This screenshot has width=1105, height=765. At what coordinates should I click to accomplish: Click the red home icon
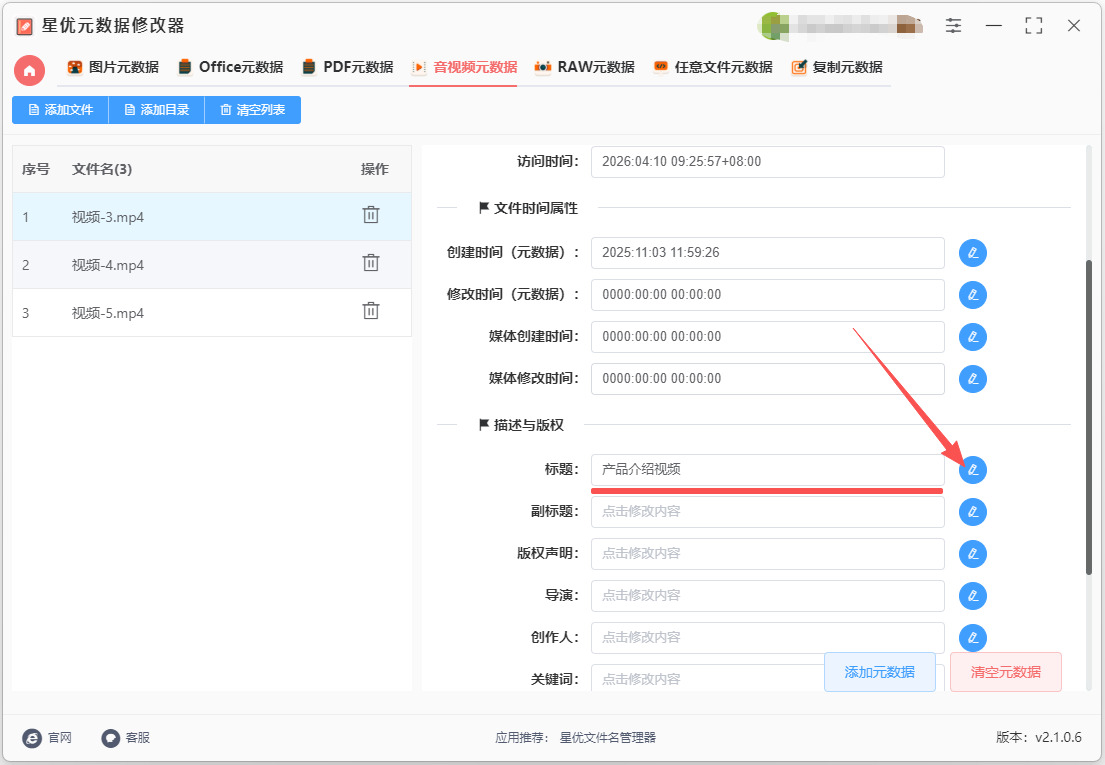pyautogui.click(x=30, y=70)
